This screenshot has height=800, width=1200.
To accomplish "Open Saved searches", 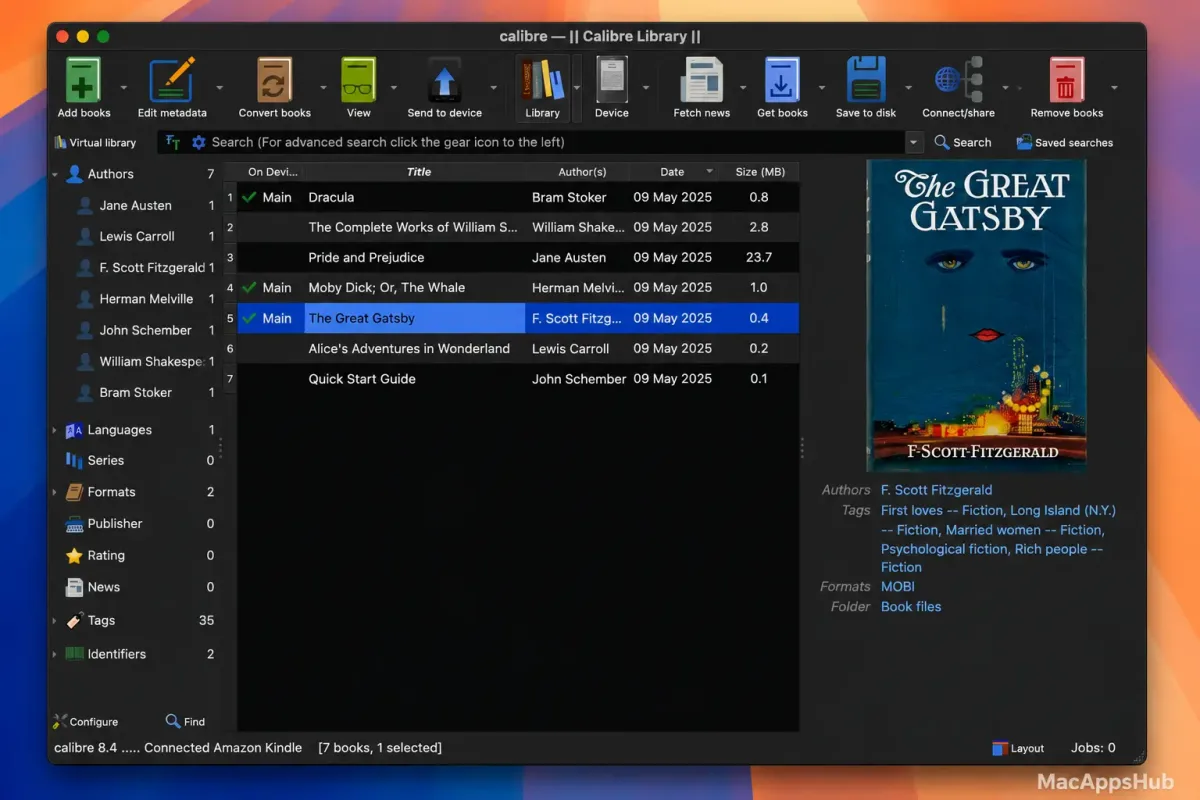I will click(1064, 142).
